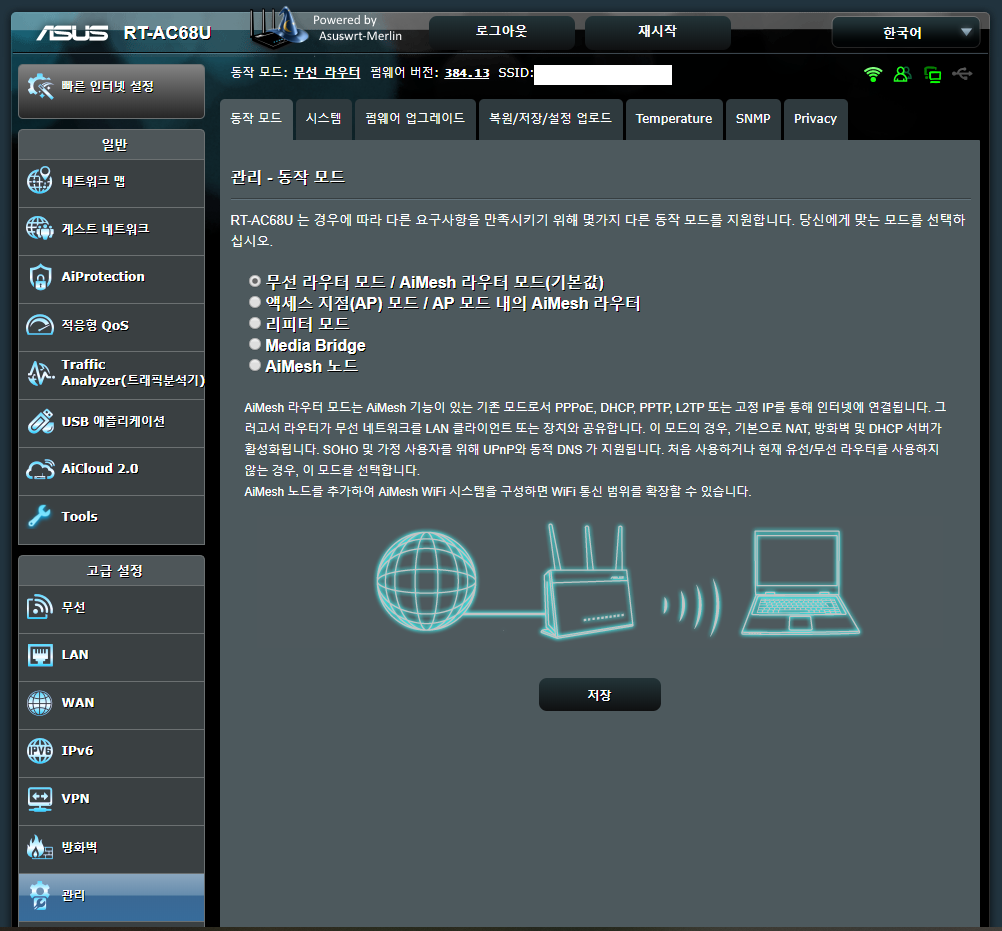Click the green guest users status icon

(x=902, y=75)
